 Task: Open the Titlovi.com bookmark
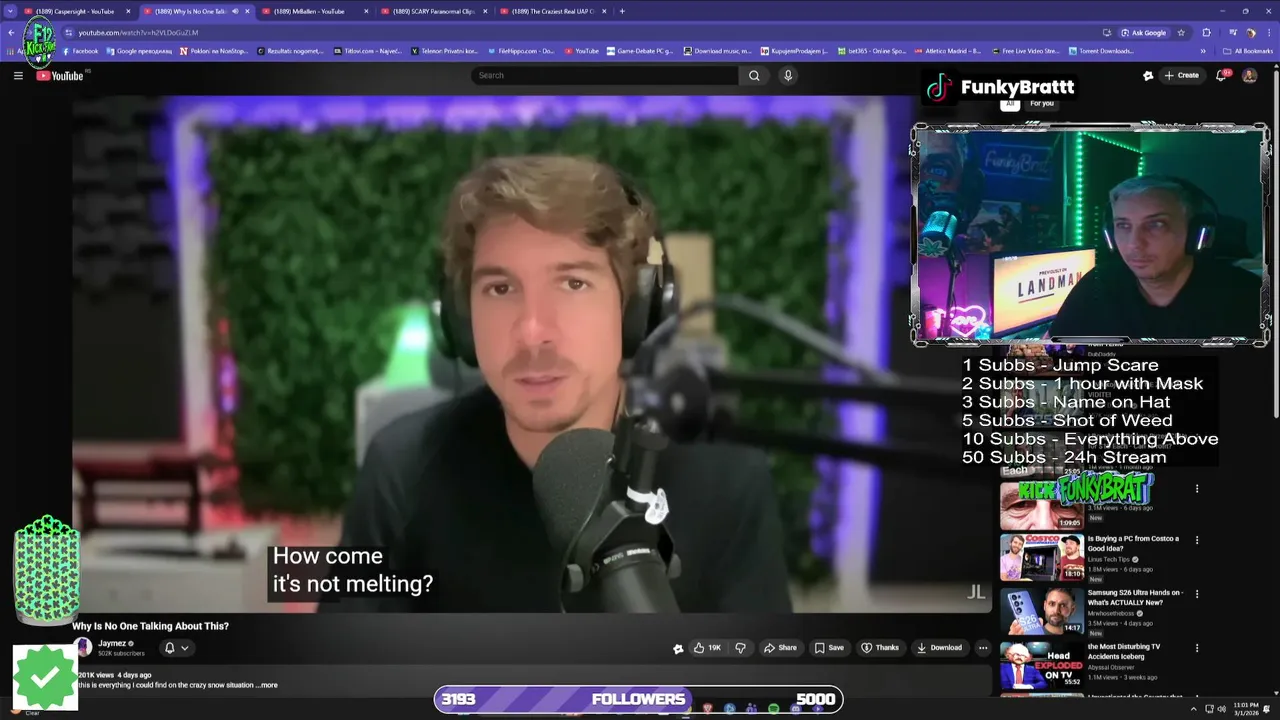(x=368, y=51)
